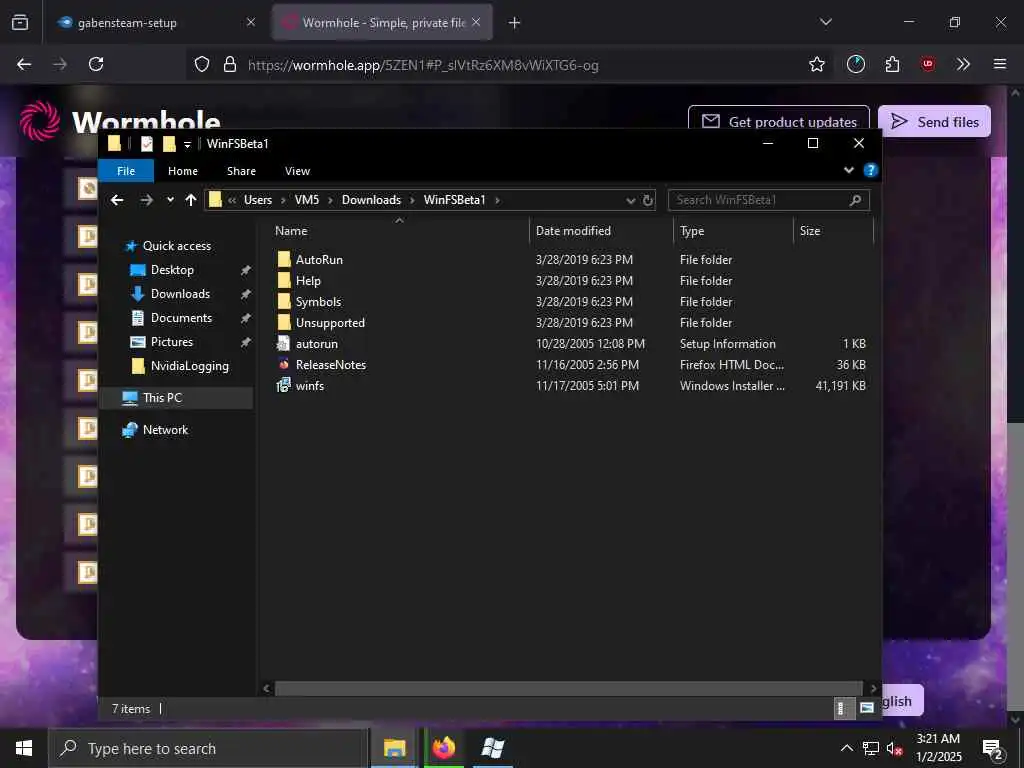
Task: Open the Firefox extensions puzzle icon
Action: (892, 64)
